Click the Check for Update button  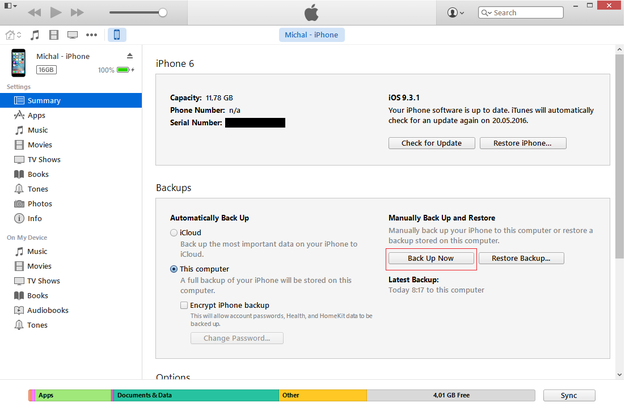432,143
